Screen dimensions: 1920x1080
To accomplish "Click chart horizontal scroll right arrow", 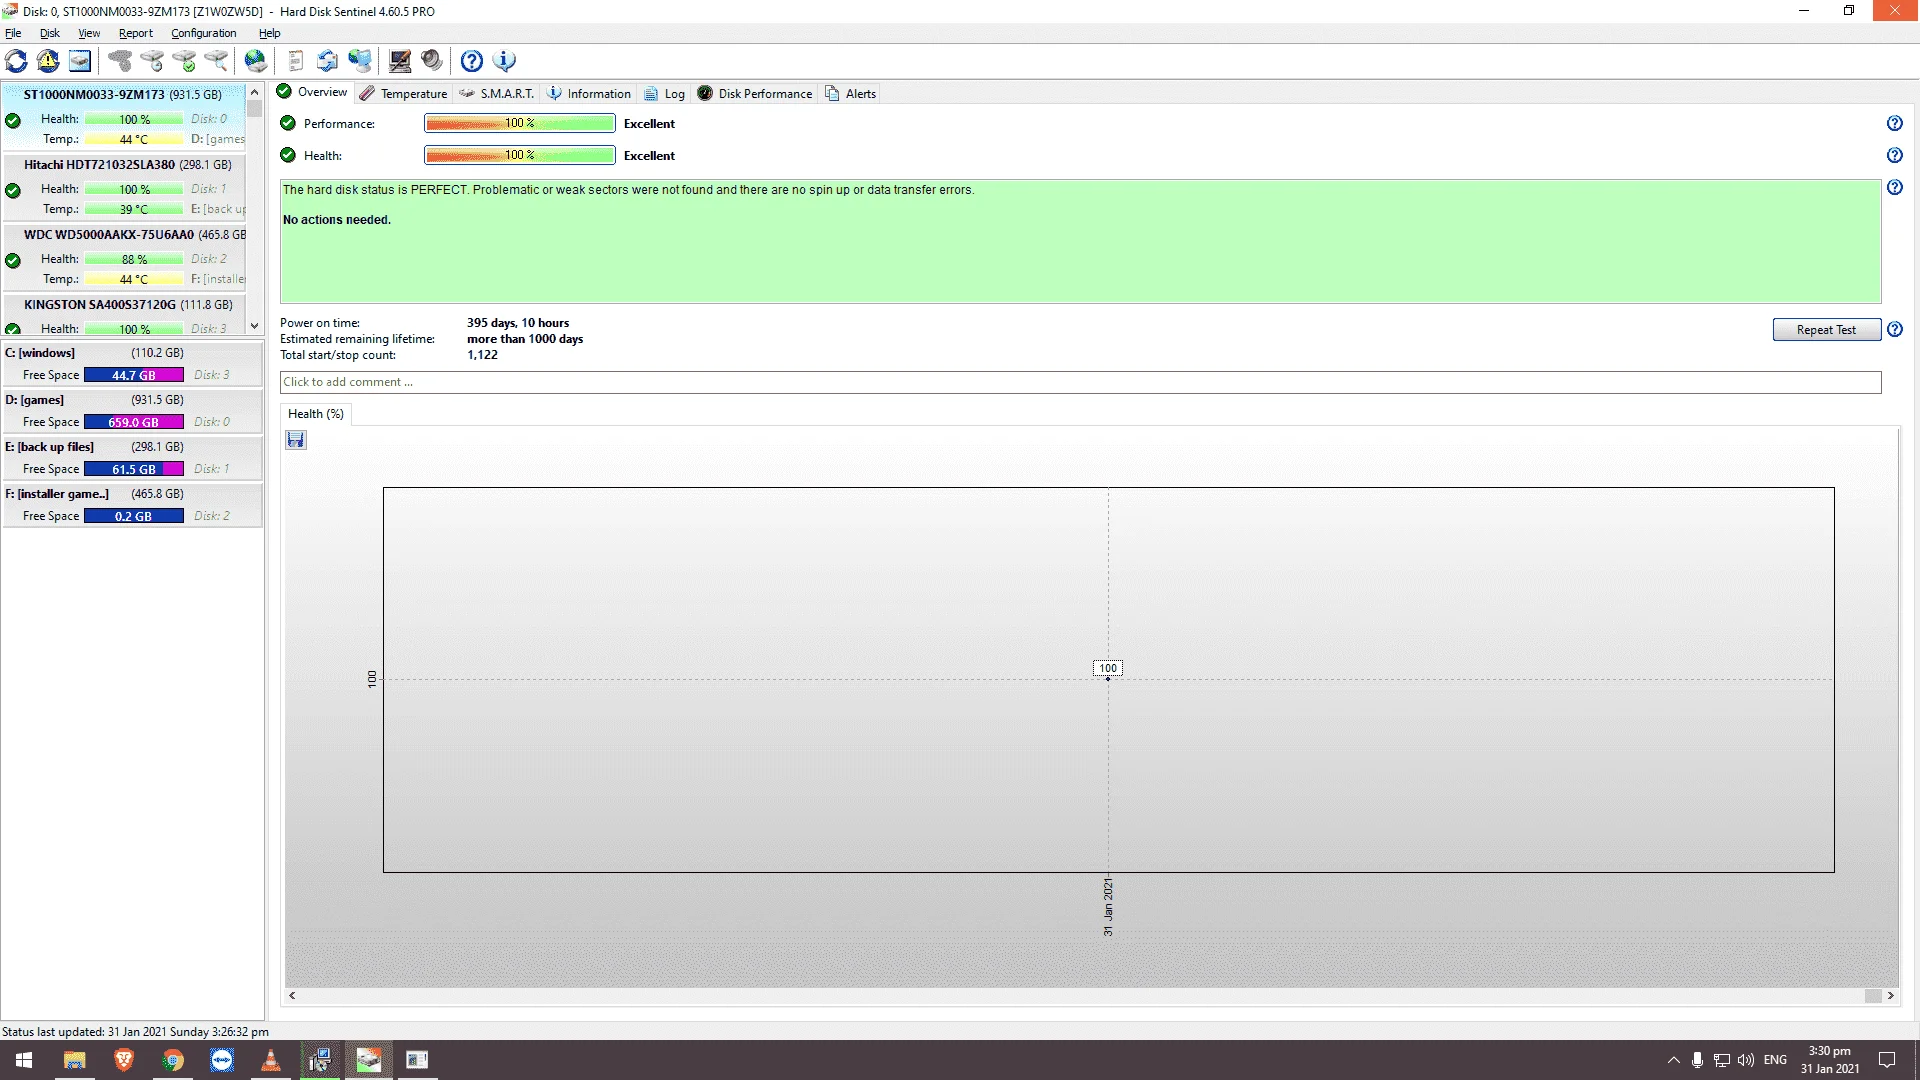I will click(1890, 996).
